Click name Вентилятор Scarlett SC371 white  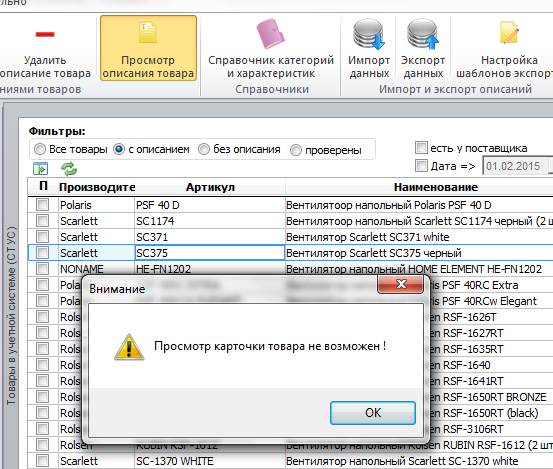click(367, 237)
